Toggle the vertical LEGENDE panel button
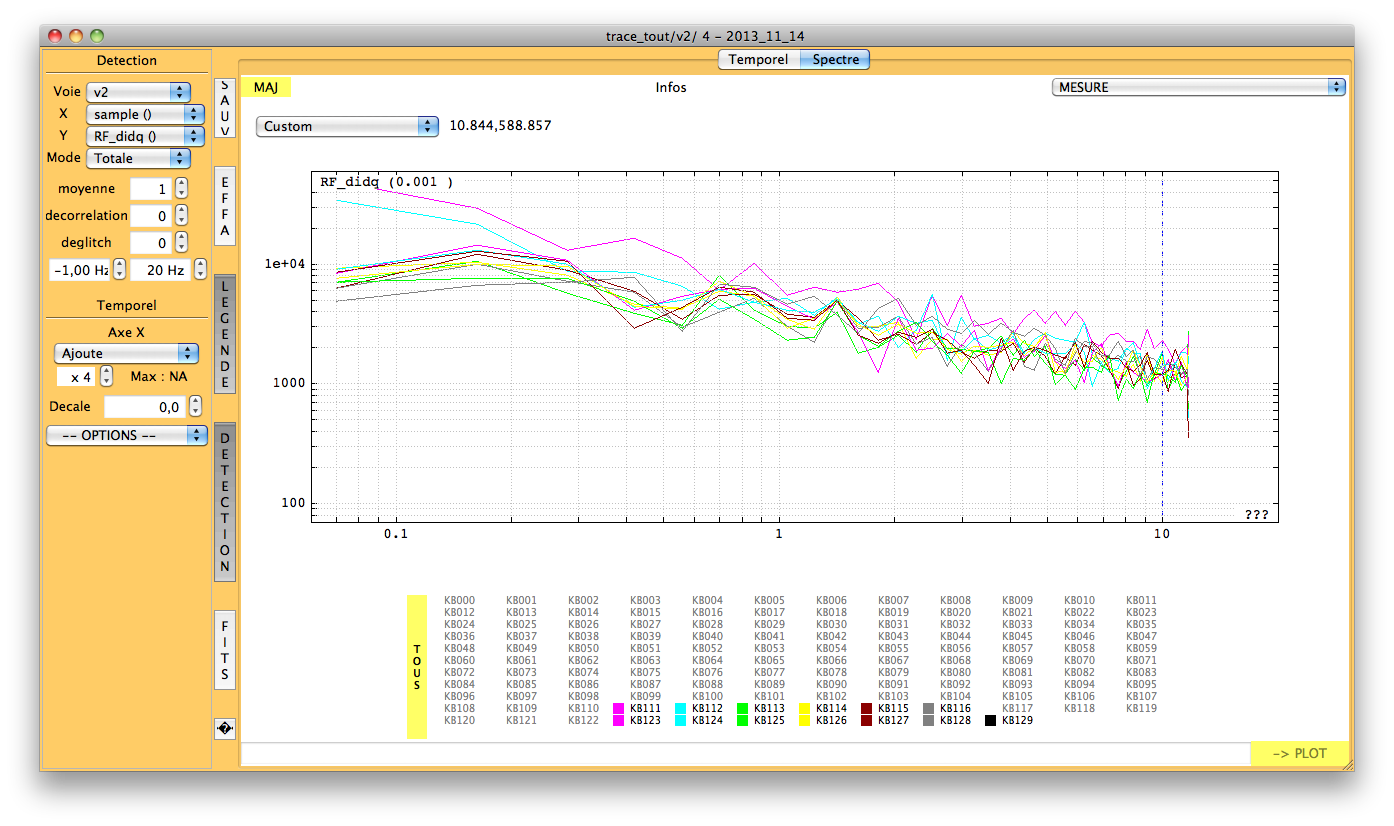This screenshot has width=1394, height=826. [x=225, y=334]
